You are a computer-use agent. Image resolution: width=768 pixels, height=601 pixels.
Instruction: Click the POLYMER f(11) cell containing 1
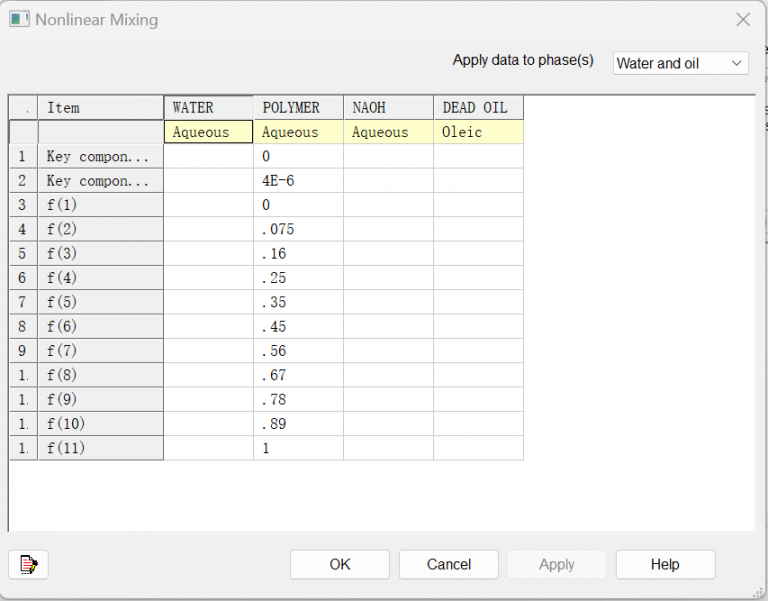[x=298, y=448]
